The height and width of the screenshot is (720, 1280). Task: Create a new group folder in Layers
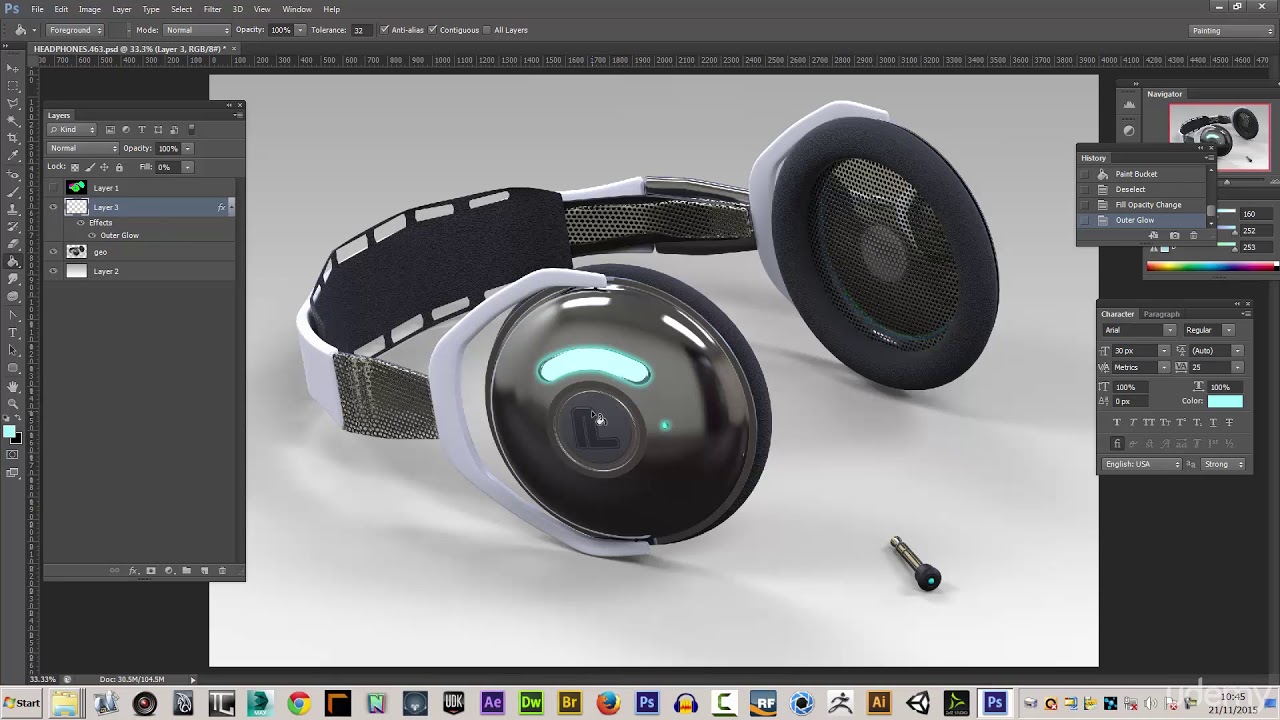187,571
